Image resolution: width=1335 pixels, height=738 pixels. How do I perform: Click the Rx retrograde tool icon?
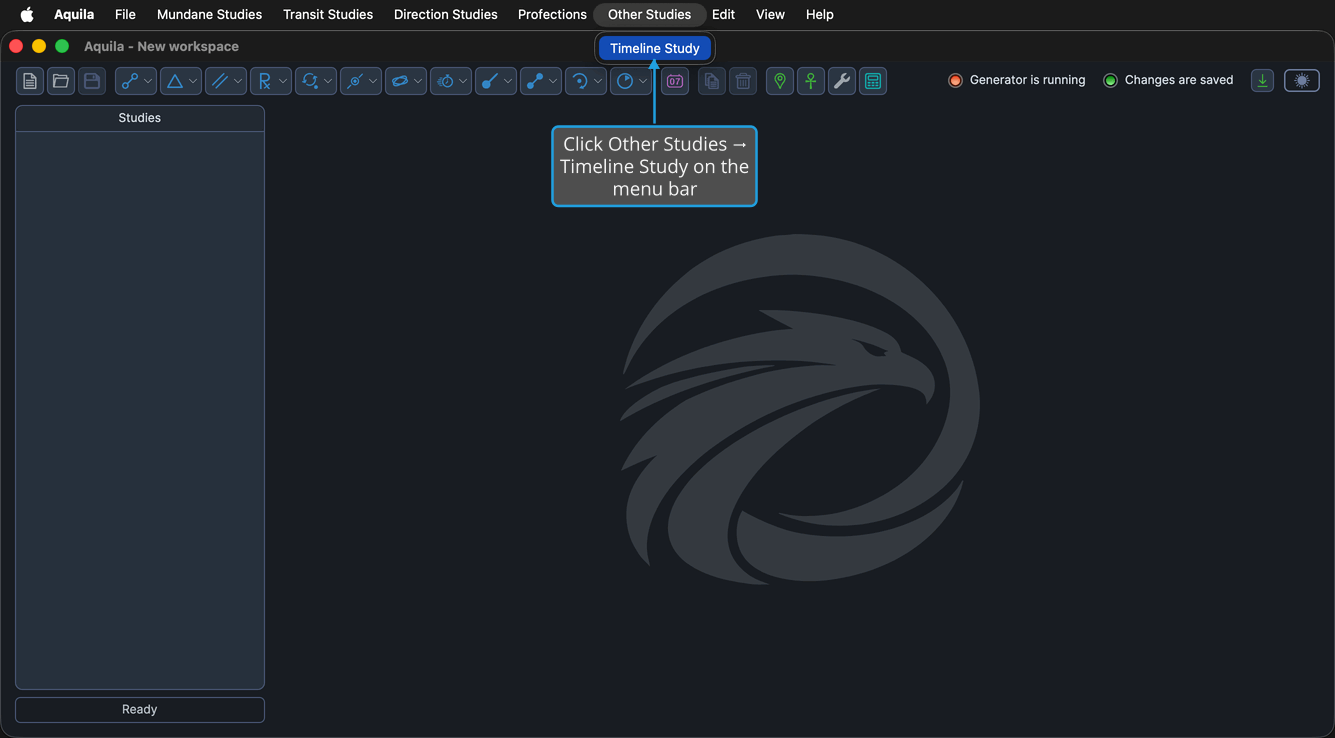pyautogui.click(x=265, y=81)
